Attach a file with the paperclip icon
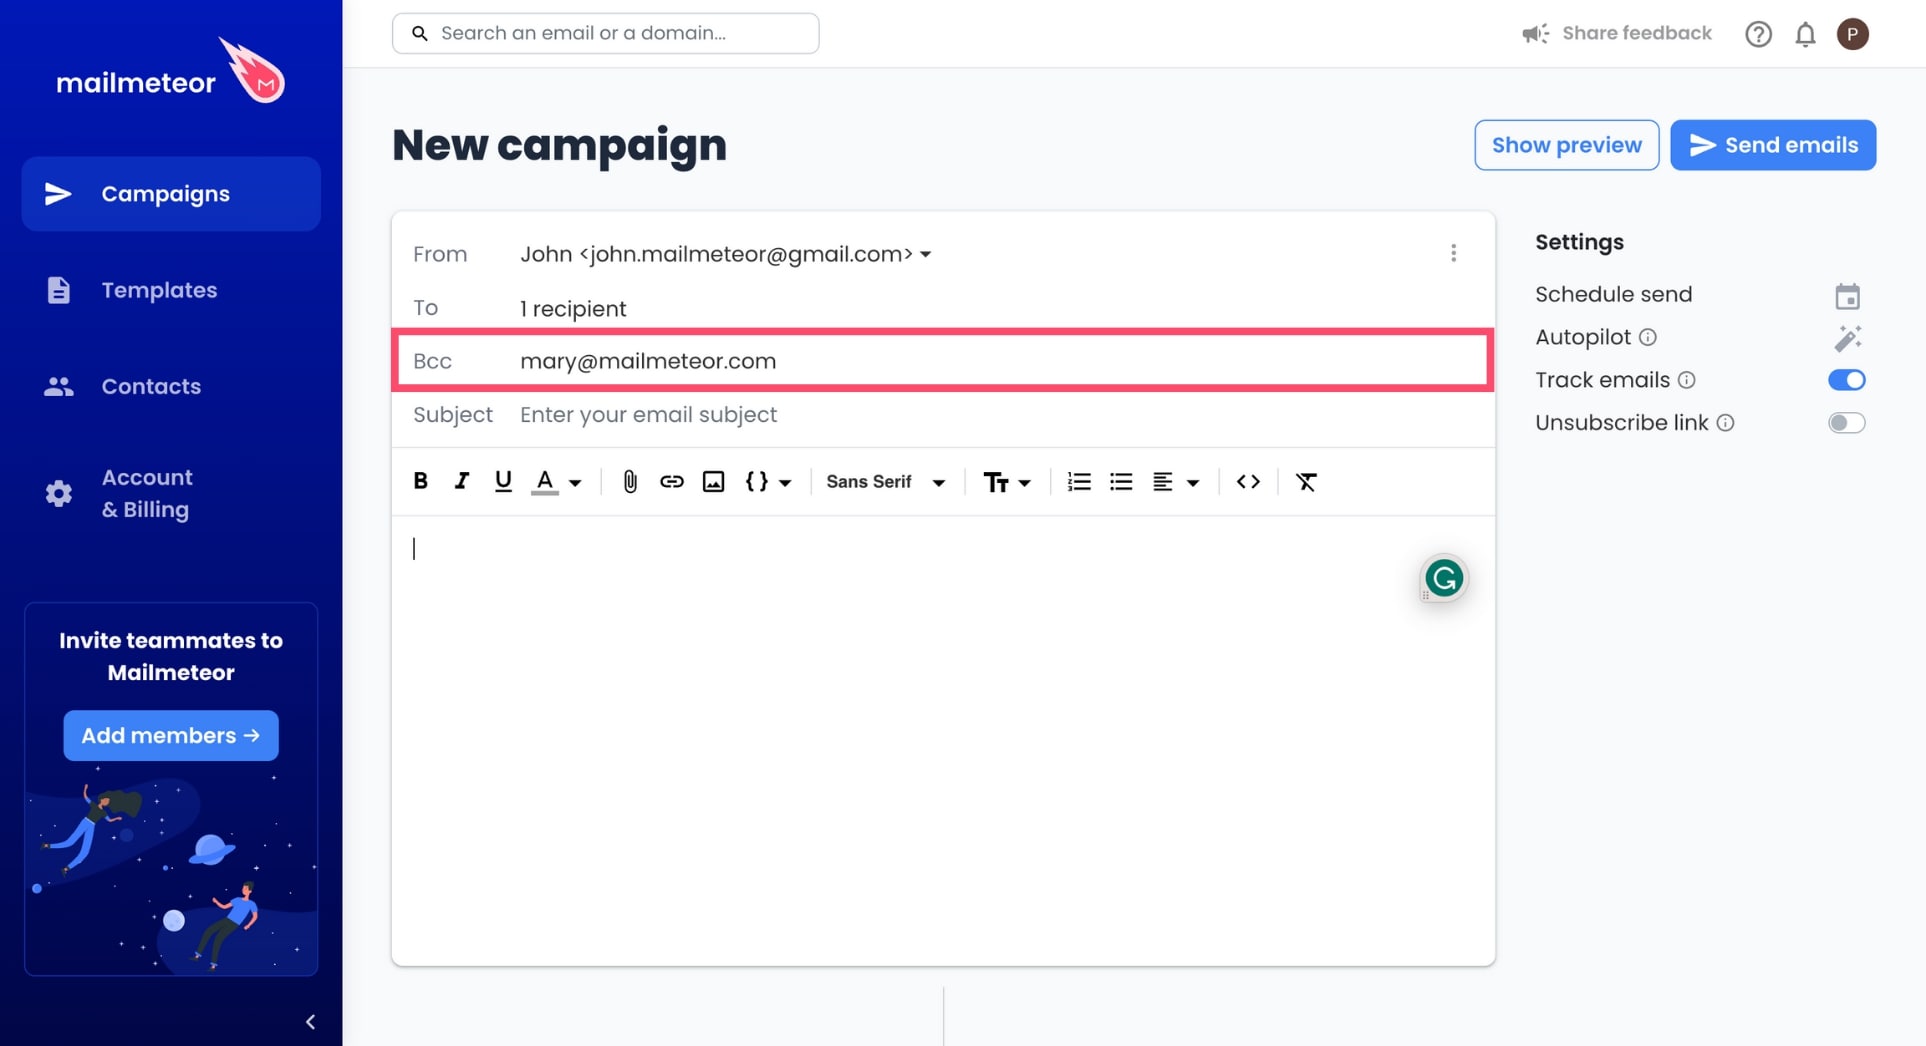 click(630, 482)
